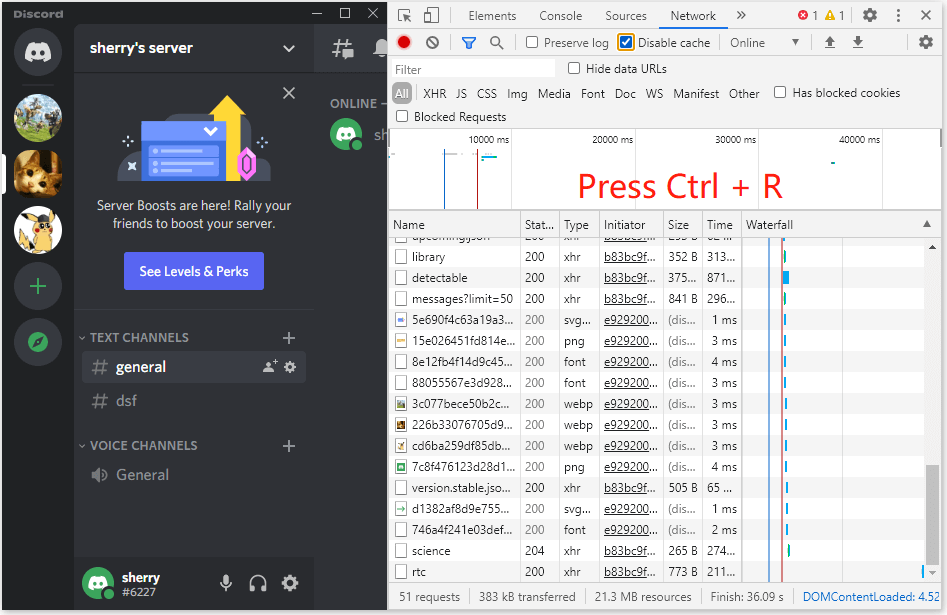Select the general text channel

click(x=193, y=367)
